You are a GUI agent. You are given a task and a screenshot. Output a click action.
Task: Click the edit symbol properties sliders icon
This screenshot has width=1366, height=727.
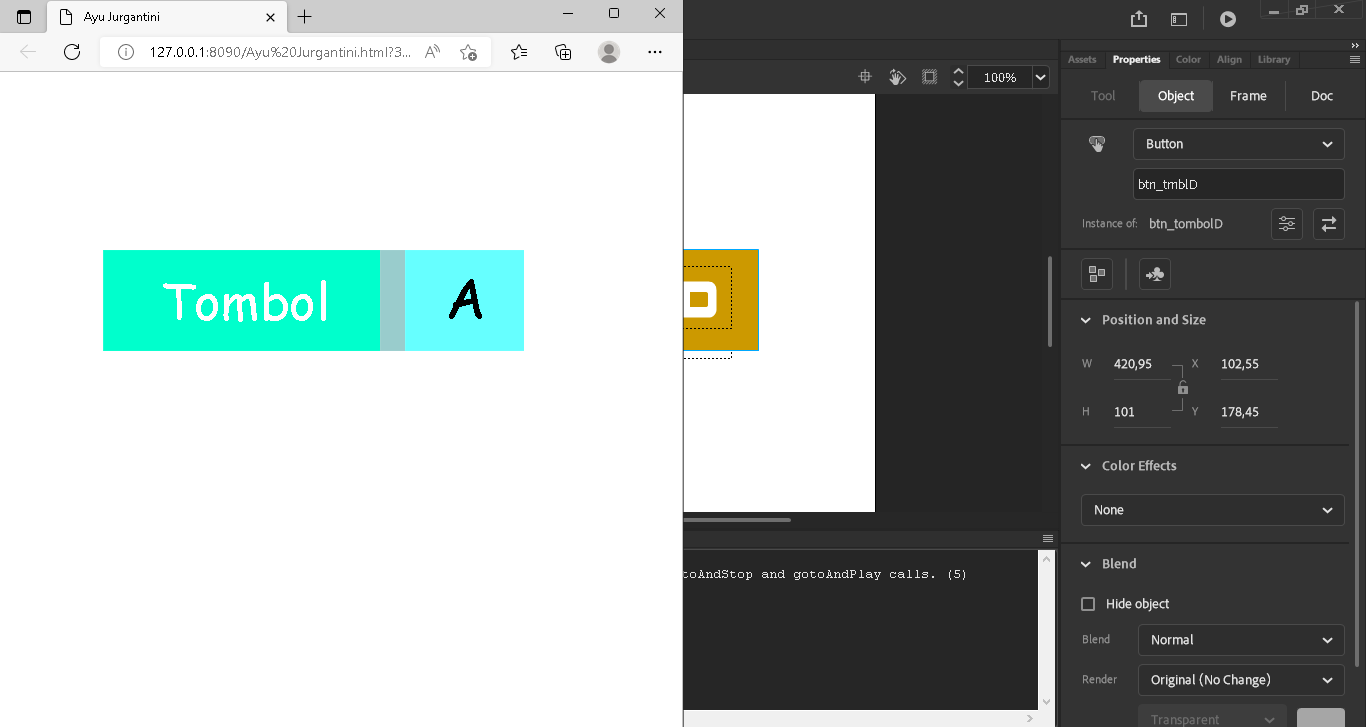(x=1287, y=224)
